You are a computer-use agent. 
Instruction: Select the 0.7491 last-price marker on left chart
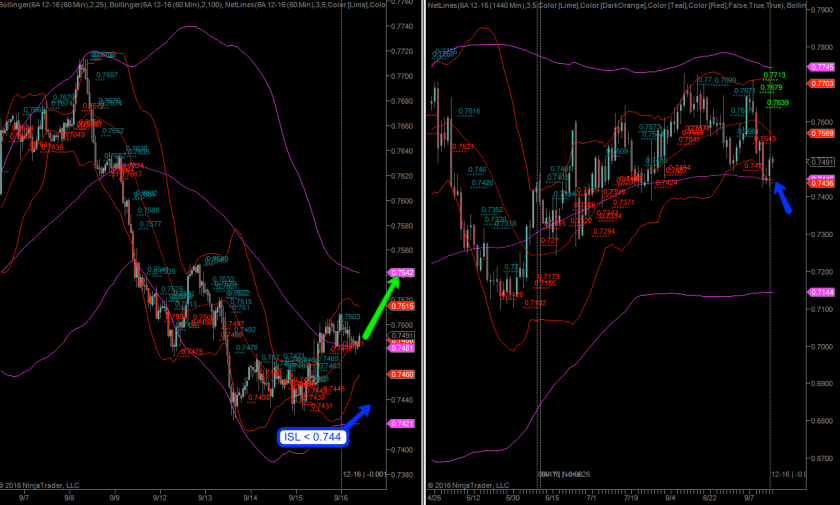tap(402, 336)
